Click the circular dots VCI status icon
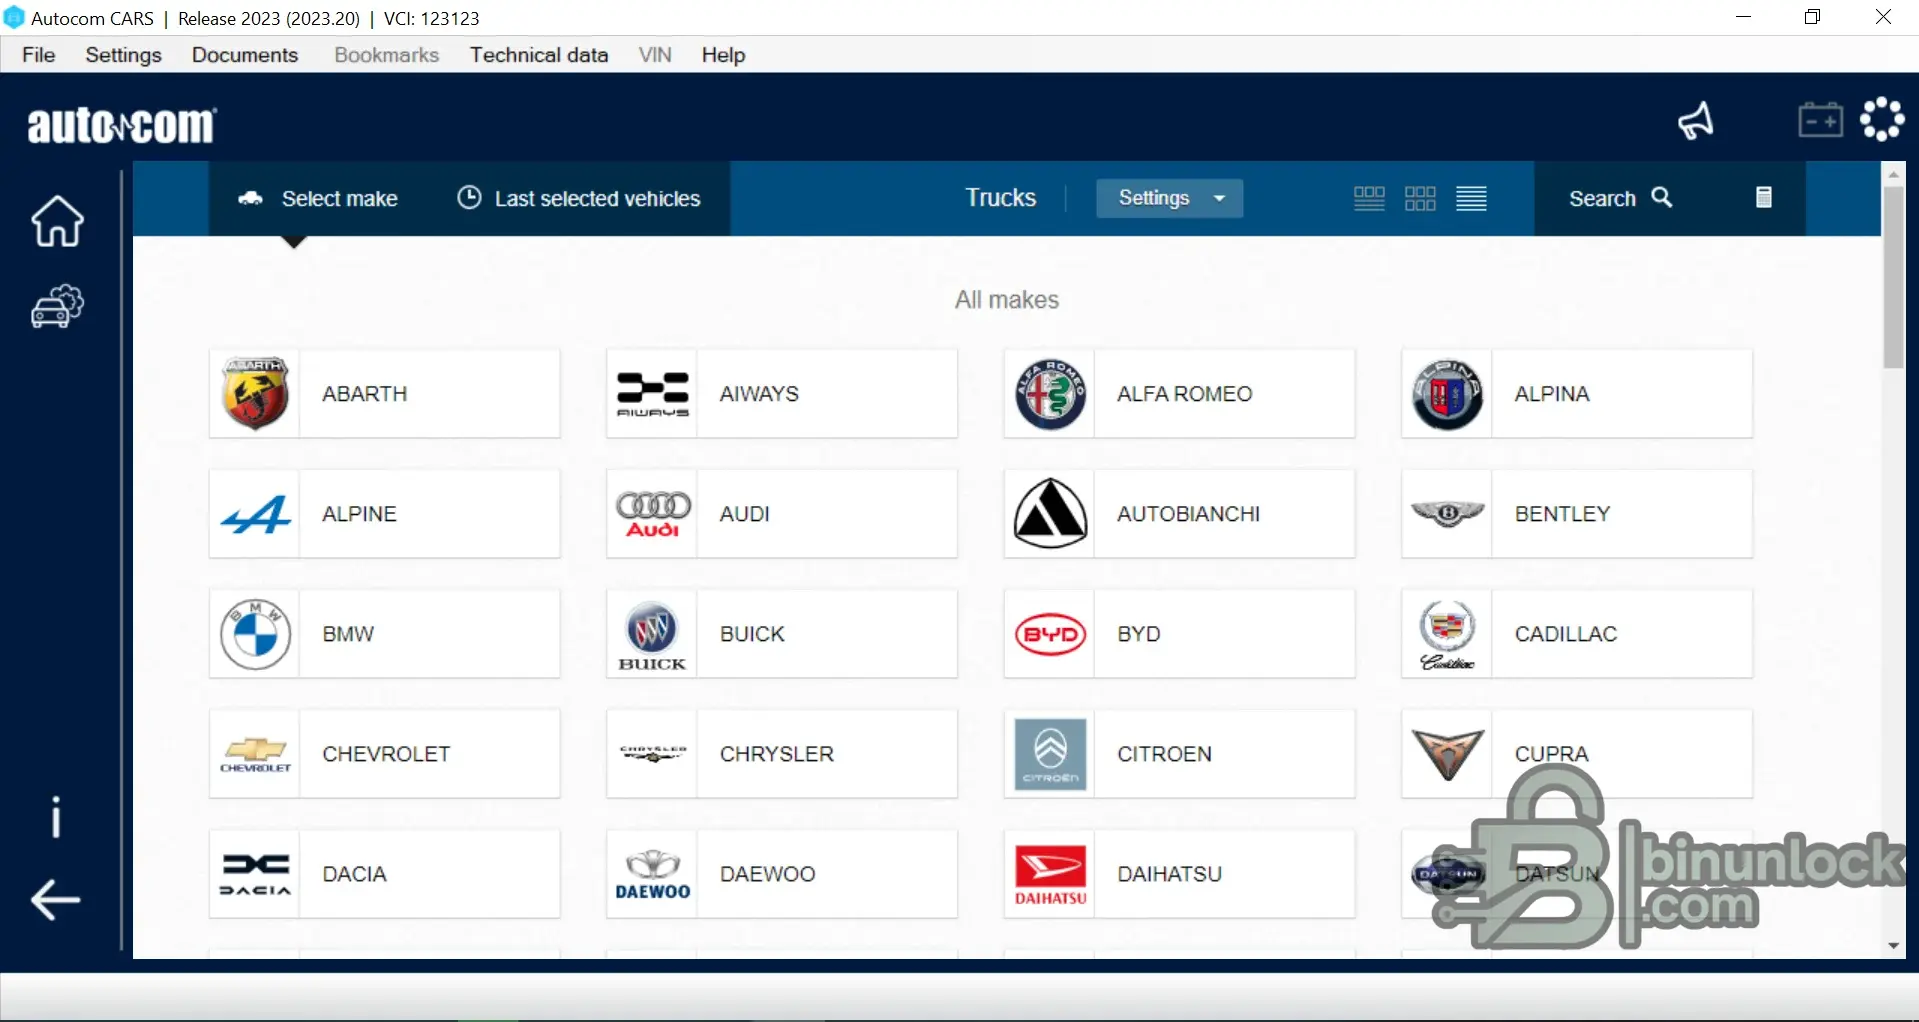The image size is (1919, 1022). [x=1882, y=119]
